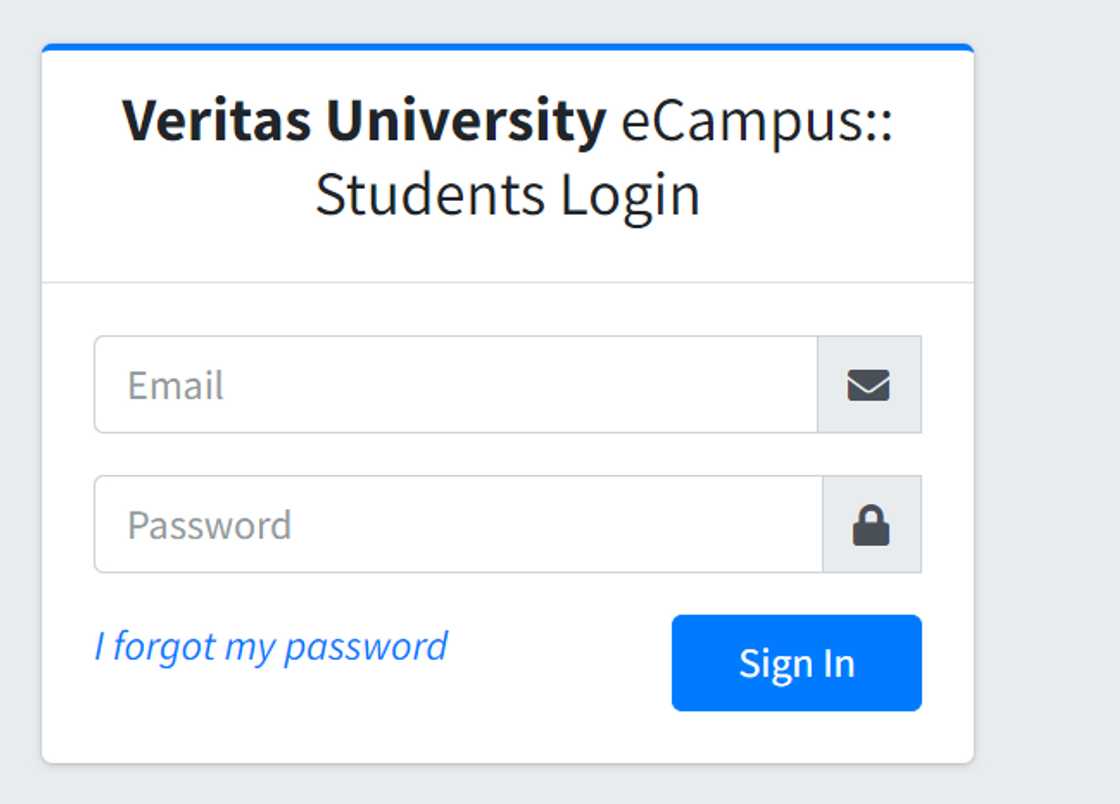The height and width of the screenshot is (804, 1120).
Task: Tap the lock icon addon in Password row
Action: (x=871, y=525)
